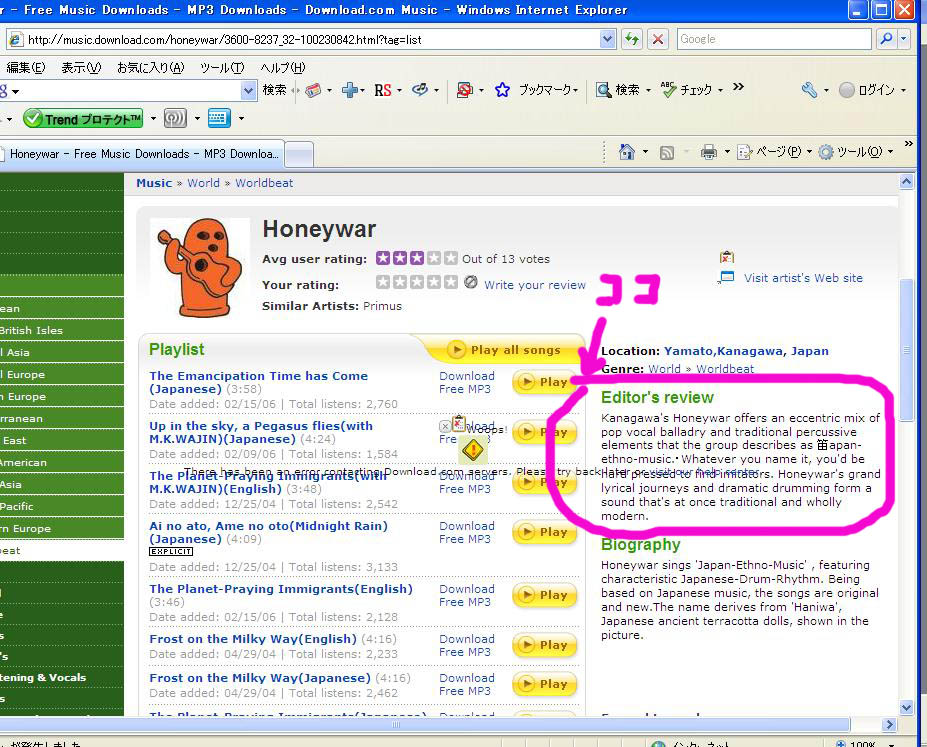
Task: Click the toolbar search magnifier icon
Action: (x=604, y=90)
